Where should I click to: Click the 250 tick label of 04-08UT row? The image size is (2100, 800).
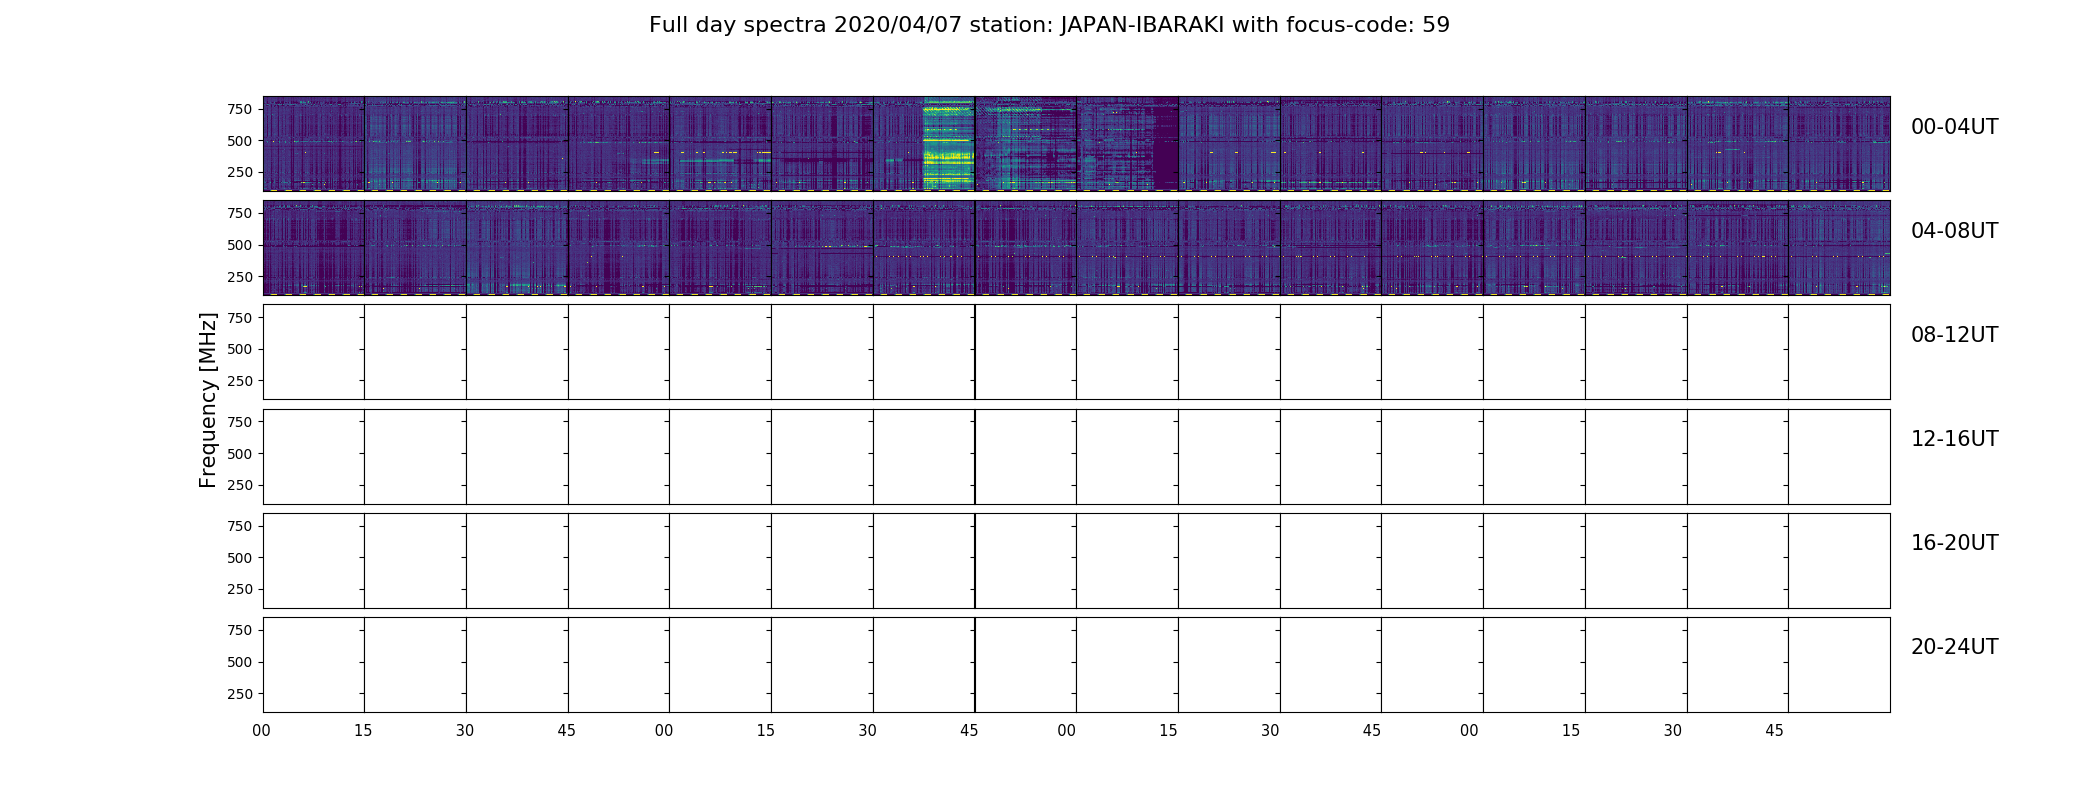pyautogui.click(x=240, y=277)
